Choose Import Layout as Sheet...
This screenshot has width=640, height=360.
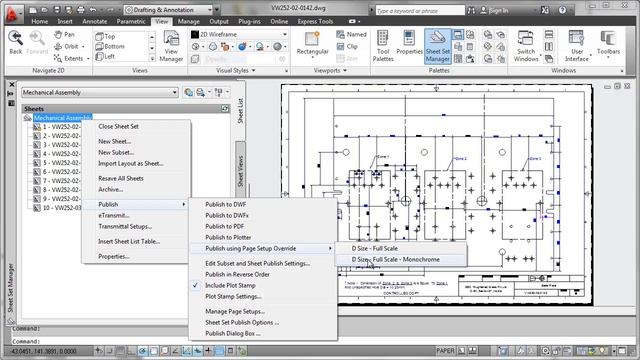coord(131,163)
